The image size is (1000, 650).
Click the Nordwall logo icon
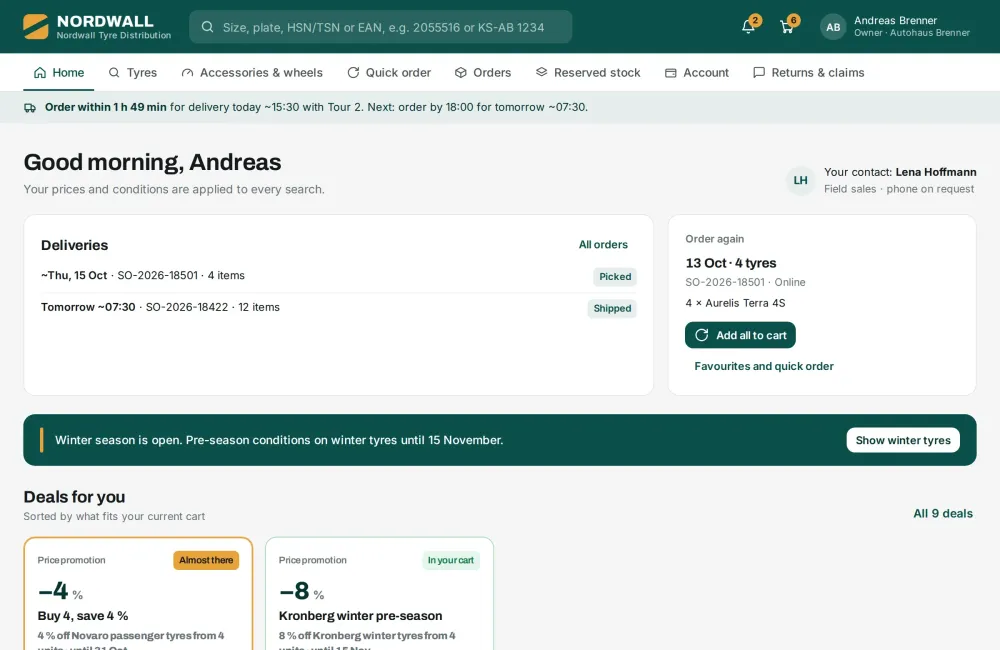[x=36, y=27]
